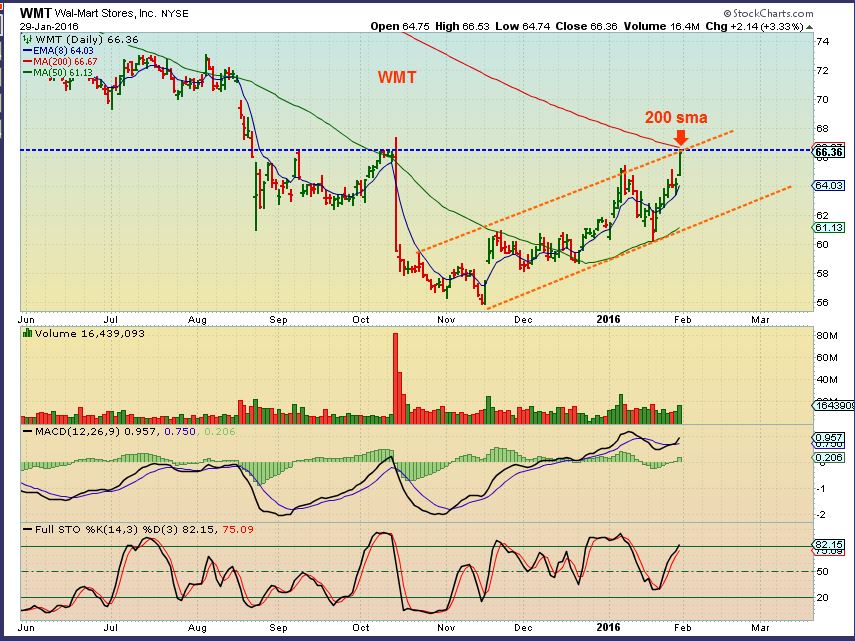Click the orange '200 sma' chart label
Viewport: 855px width, 641px height.
tap(676, 117)
